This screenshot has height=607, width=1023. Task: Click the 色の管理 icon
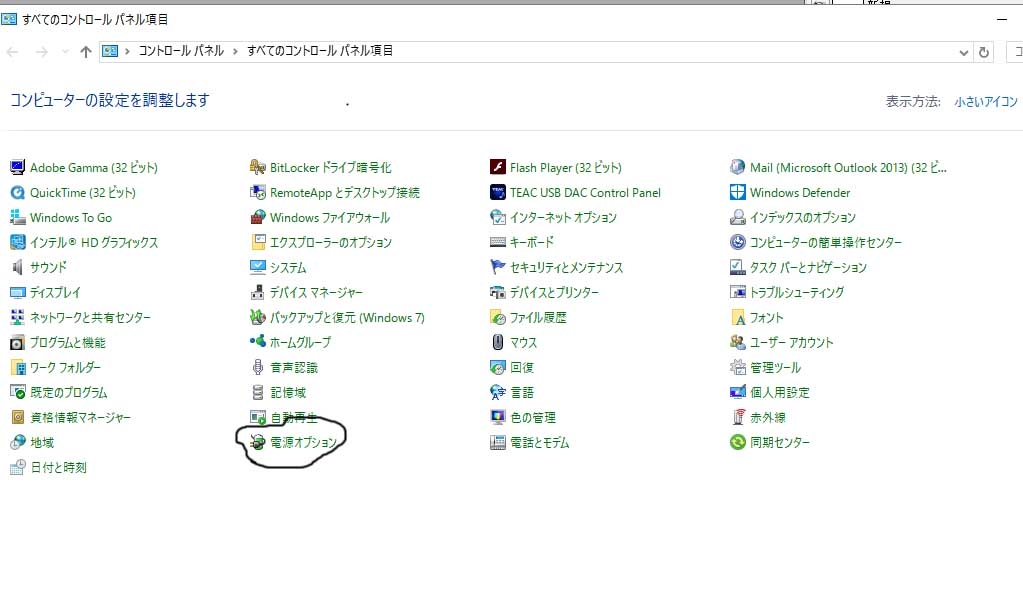(x=498, y=417)
